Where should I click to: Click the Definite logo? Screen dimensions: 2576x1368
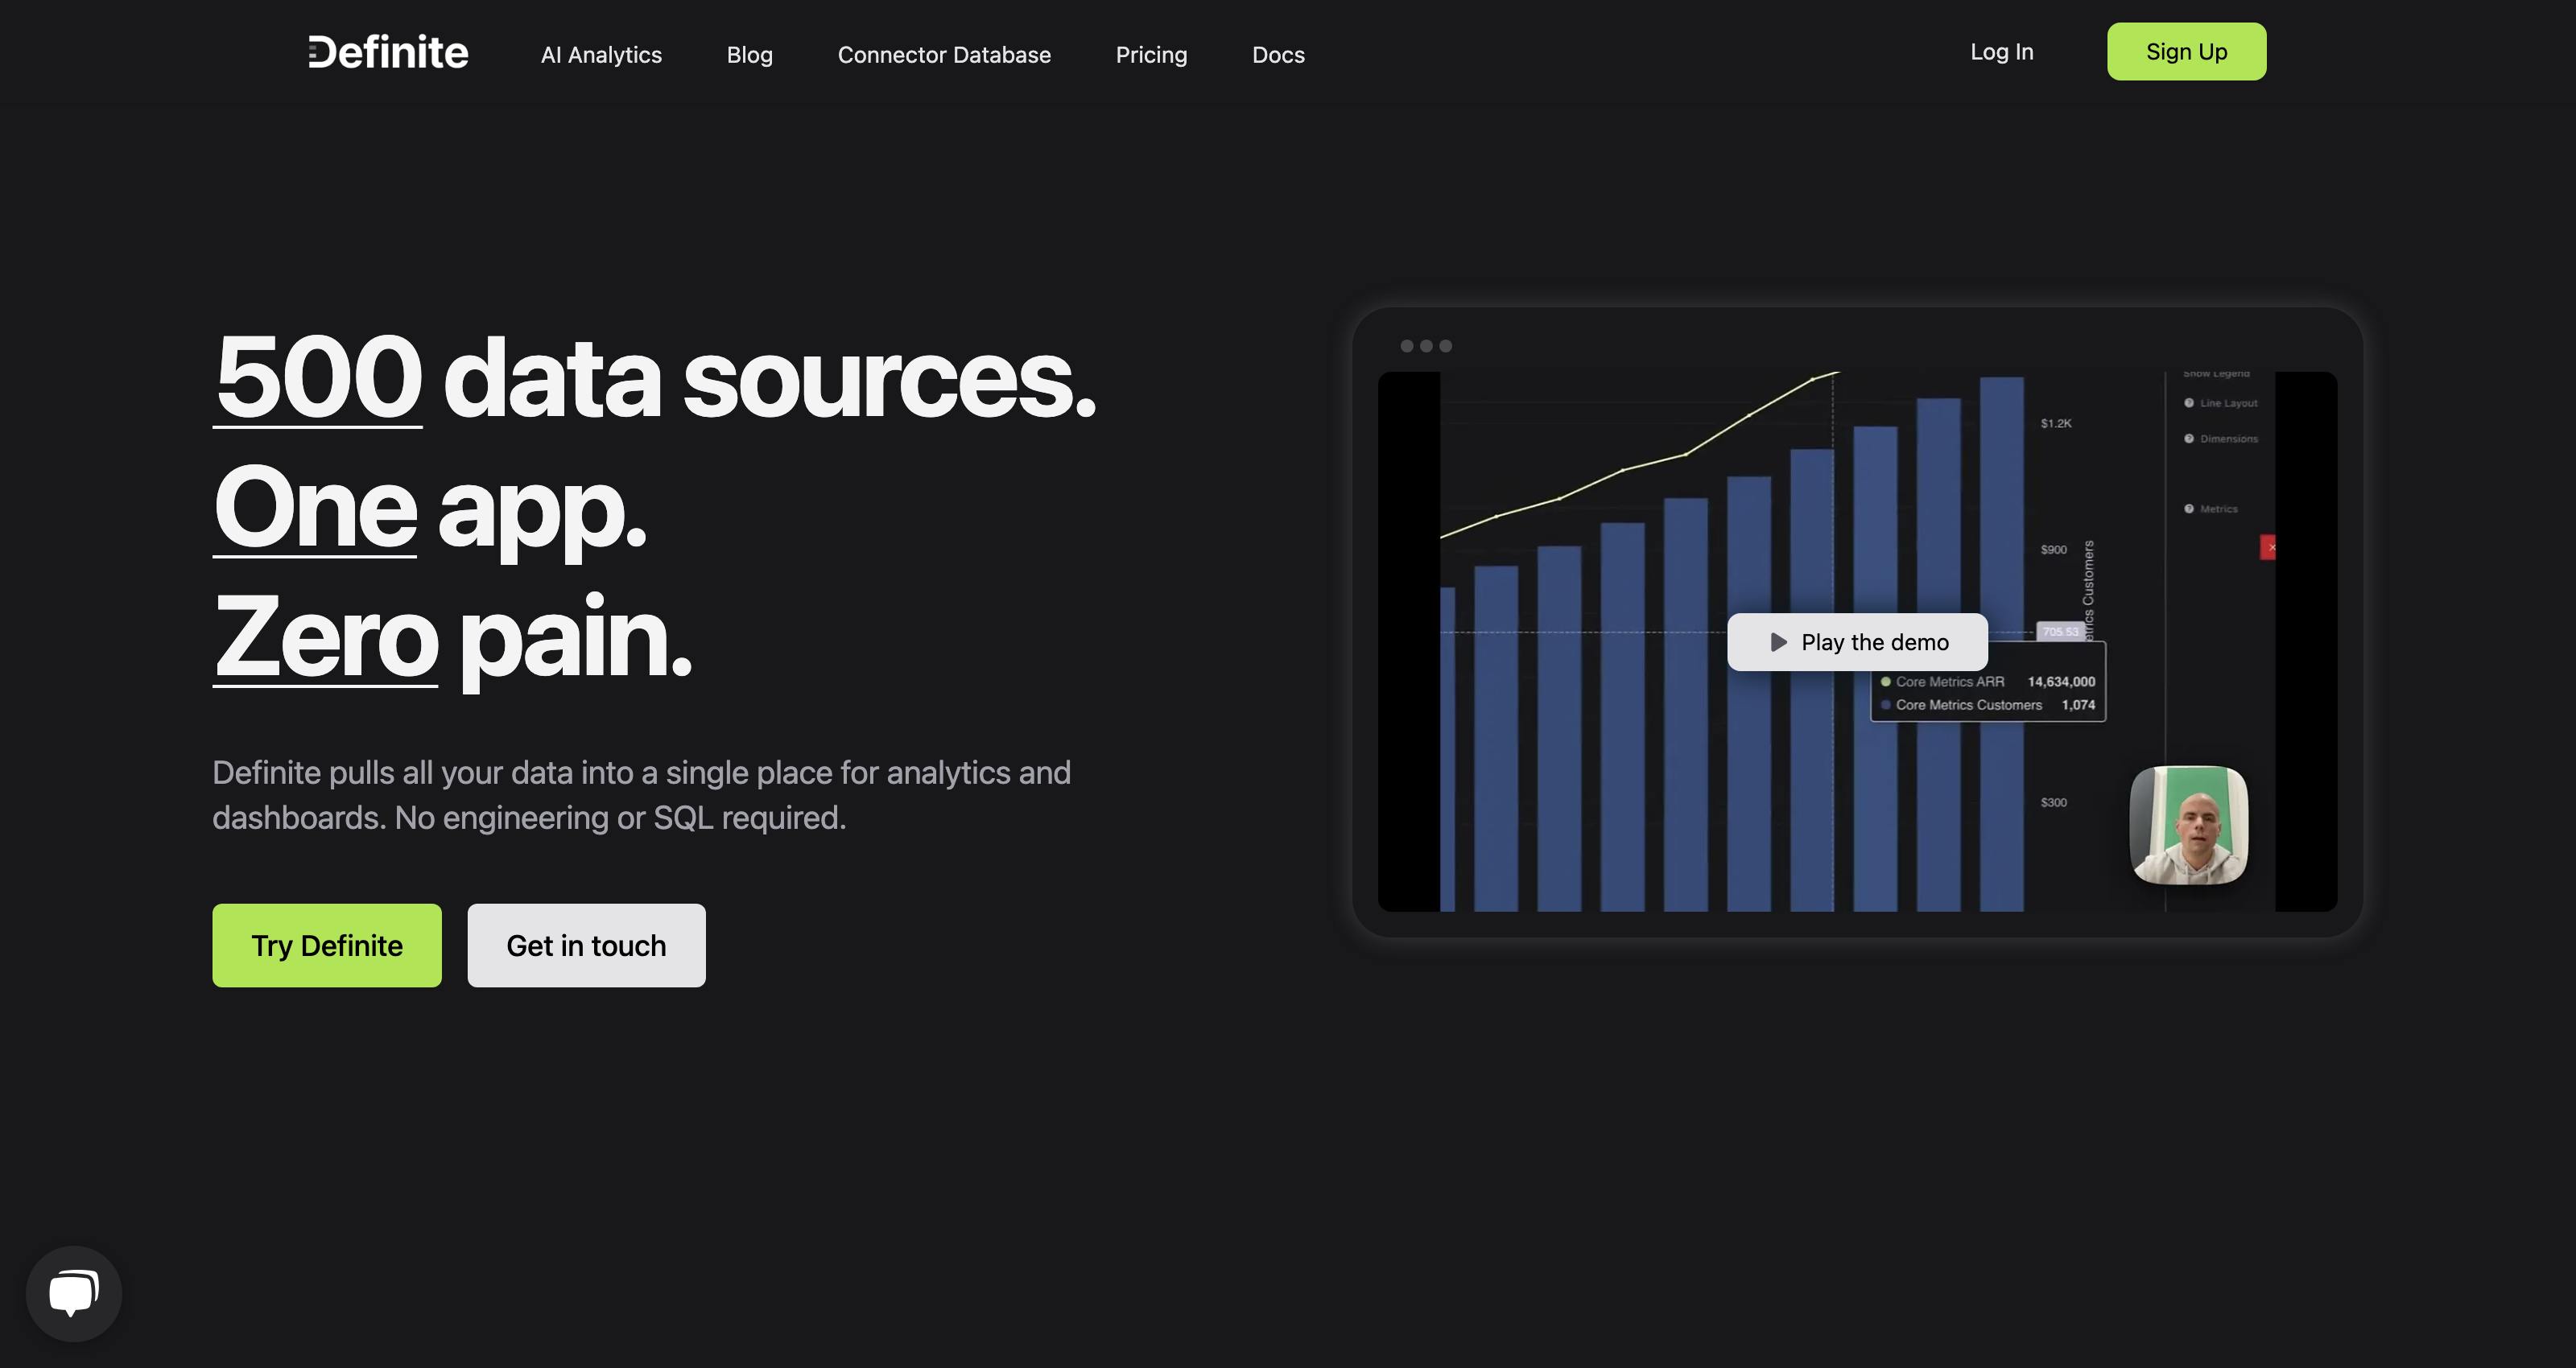(388, 53)
